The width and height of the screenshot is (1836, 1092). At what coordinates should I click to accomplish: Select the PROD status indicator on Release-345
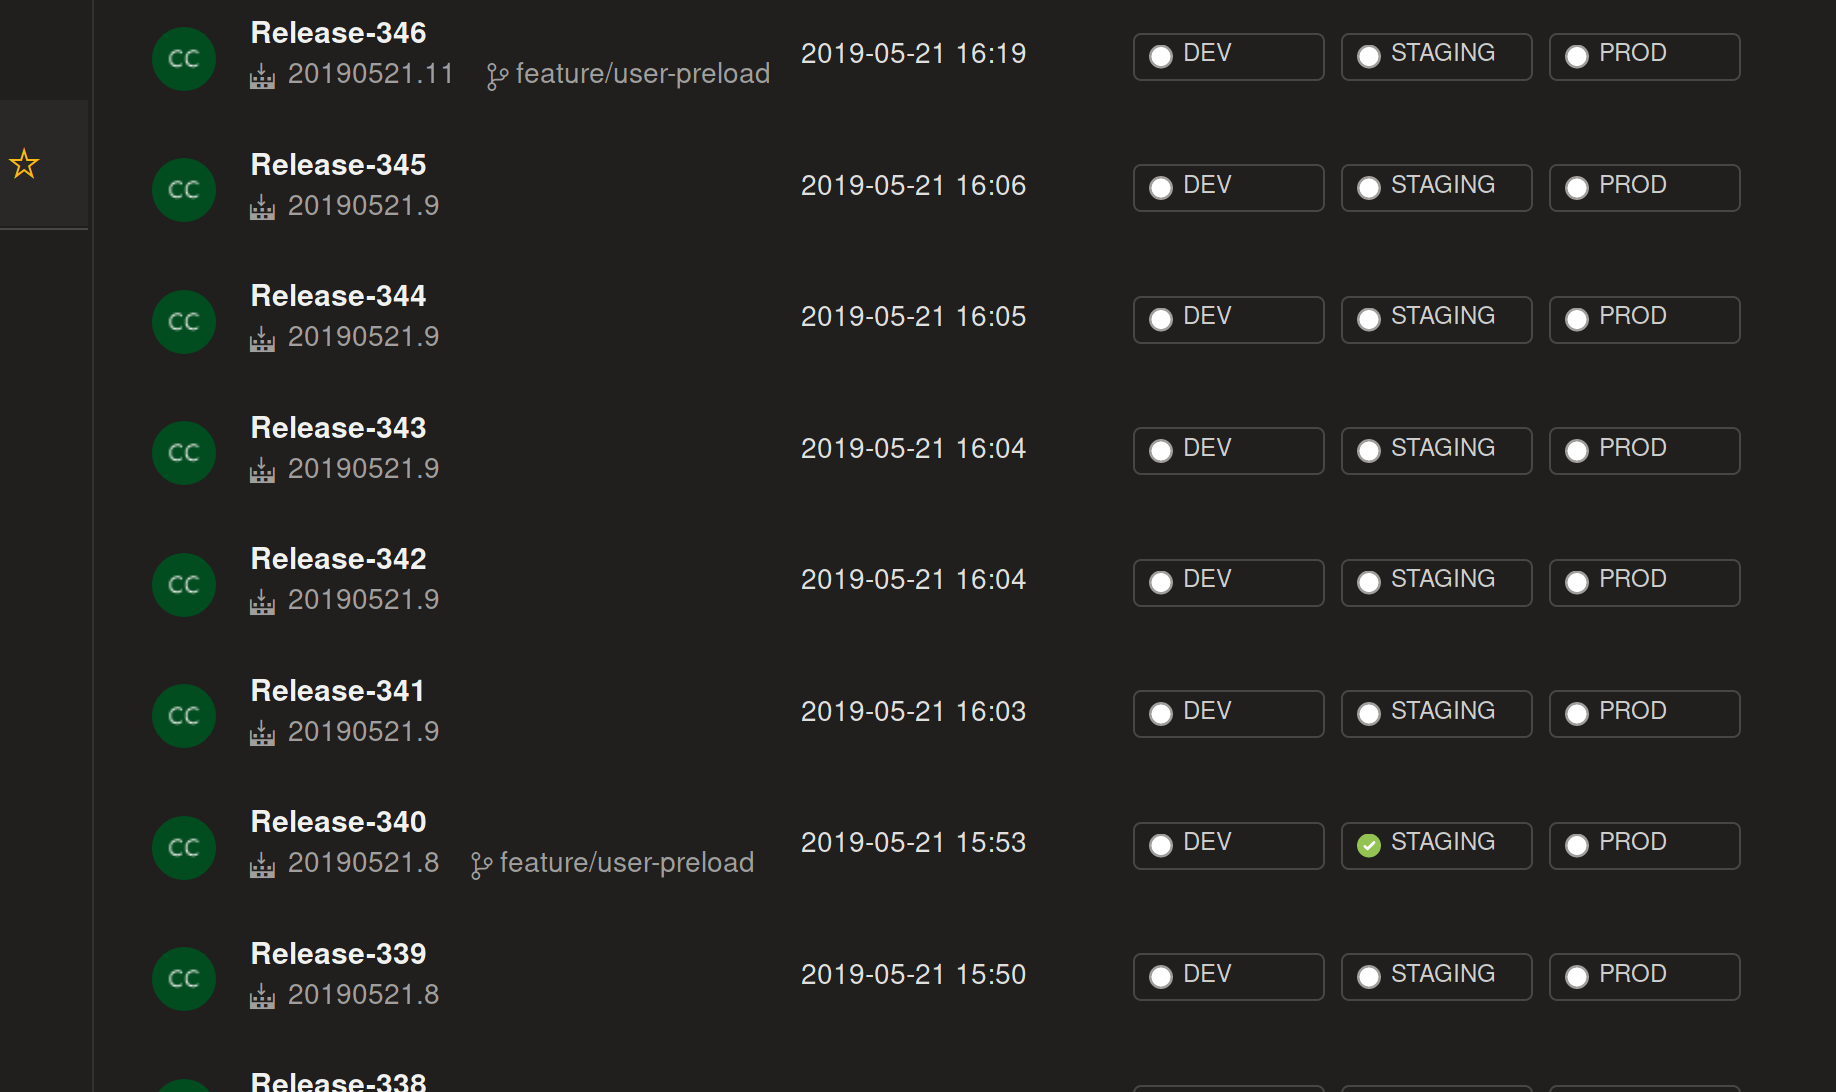tap(1577, 187)
